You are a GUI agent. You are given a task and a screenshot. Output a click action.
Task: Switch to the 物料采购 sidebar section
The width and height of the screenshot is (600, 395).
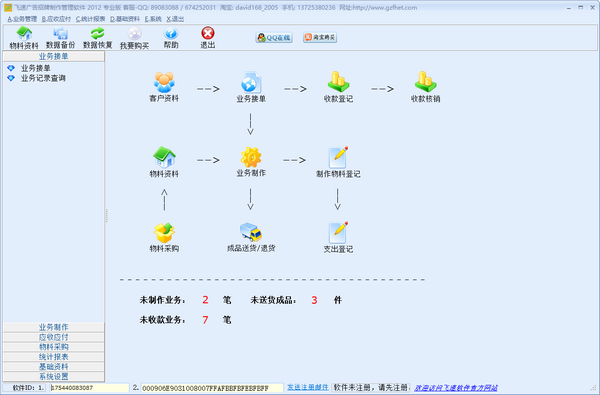click(x=54, y=347)
